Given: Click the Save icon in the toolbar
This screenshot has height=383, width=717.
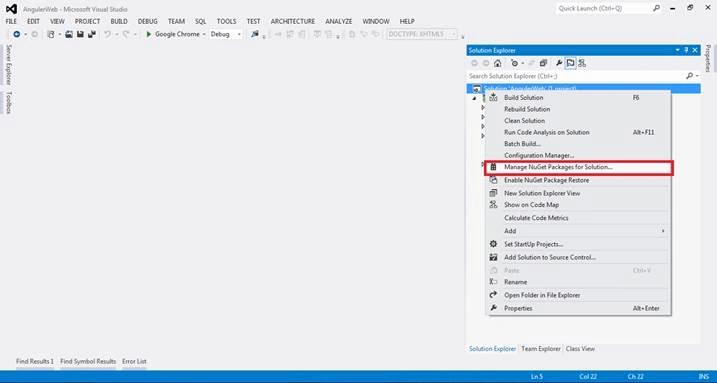Looking at the screenshot, I should pos(80,34).
